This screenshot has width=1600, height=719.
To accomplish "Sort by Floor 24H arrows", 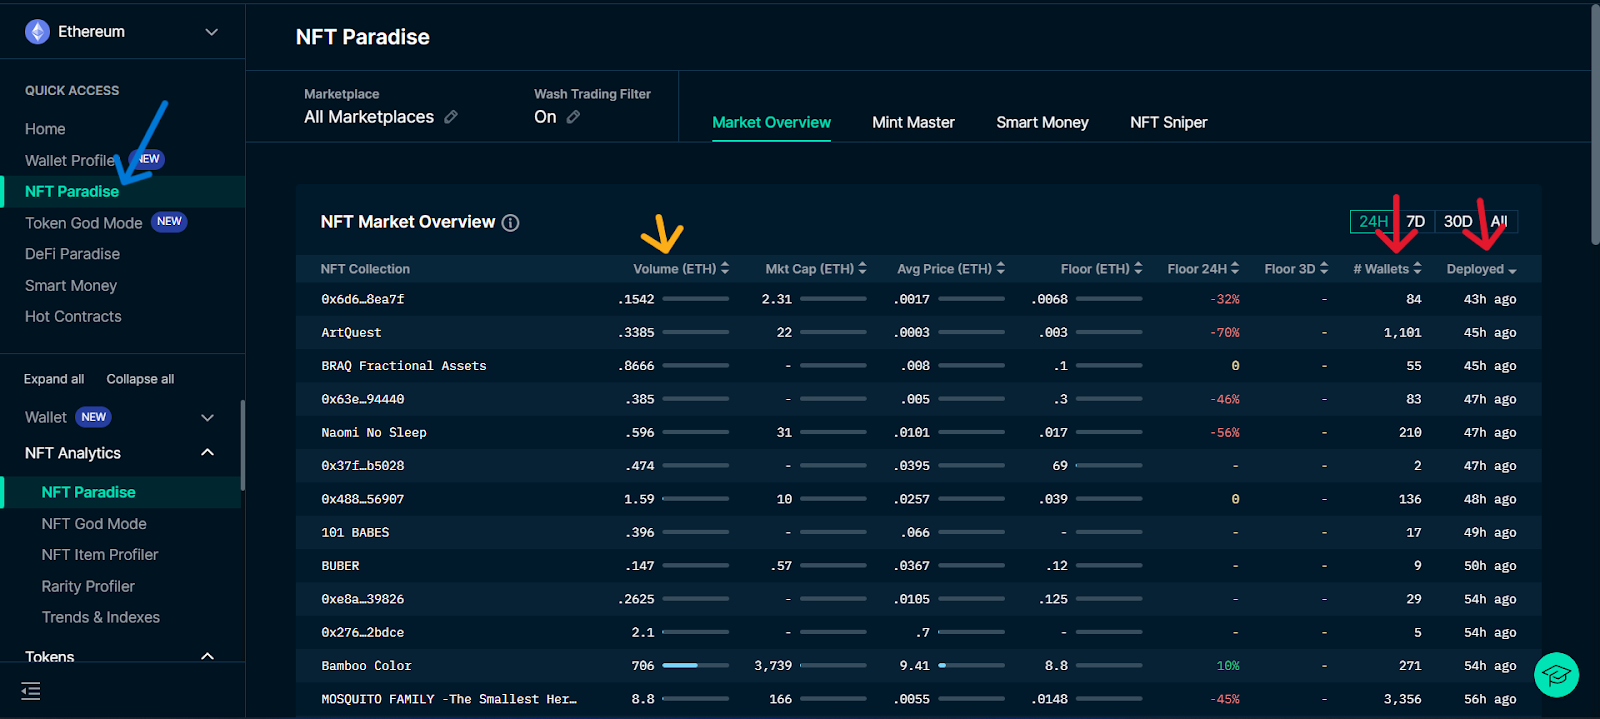I will pyautogui.click(x=1235, y=268).
